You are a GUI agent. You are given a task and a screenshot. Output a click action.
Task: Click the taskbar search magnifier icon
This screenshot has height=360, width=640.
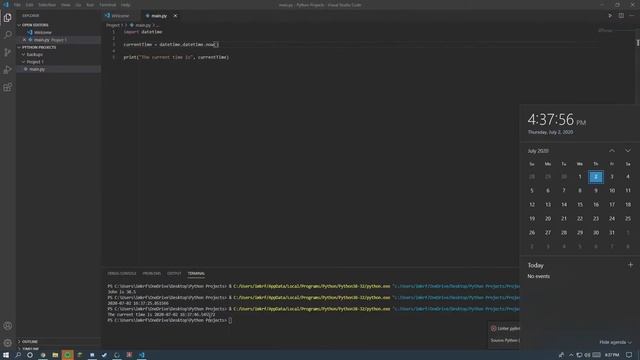click(18, 355)
